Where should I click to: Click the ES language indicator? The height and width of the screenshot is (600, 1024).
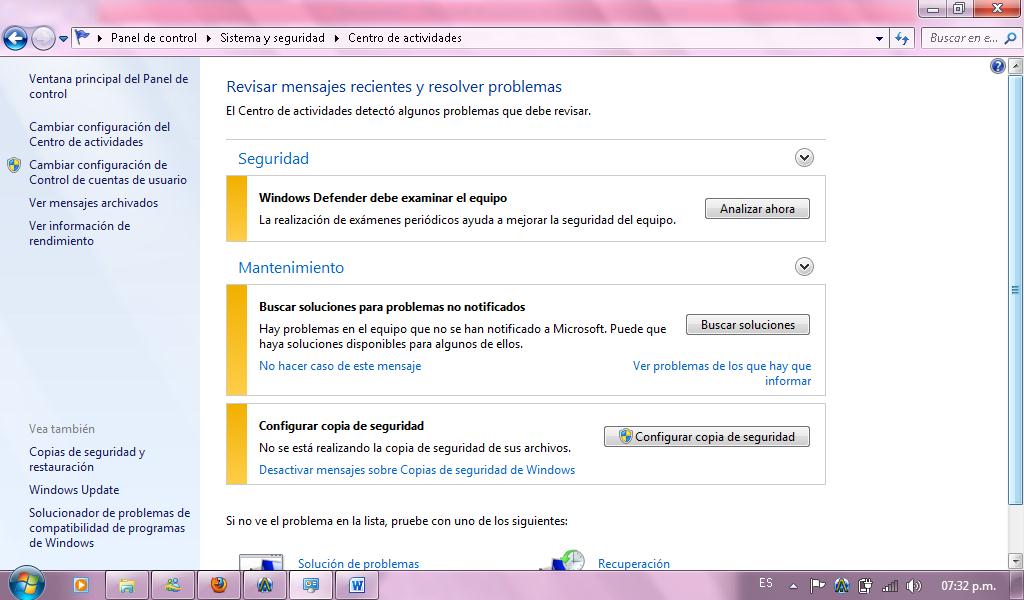[x=765, y=583]
